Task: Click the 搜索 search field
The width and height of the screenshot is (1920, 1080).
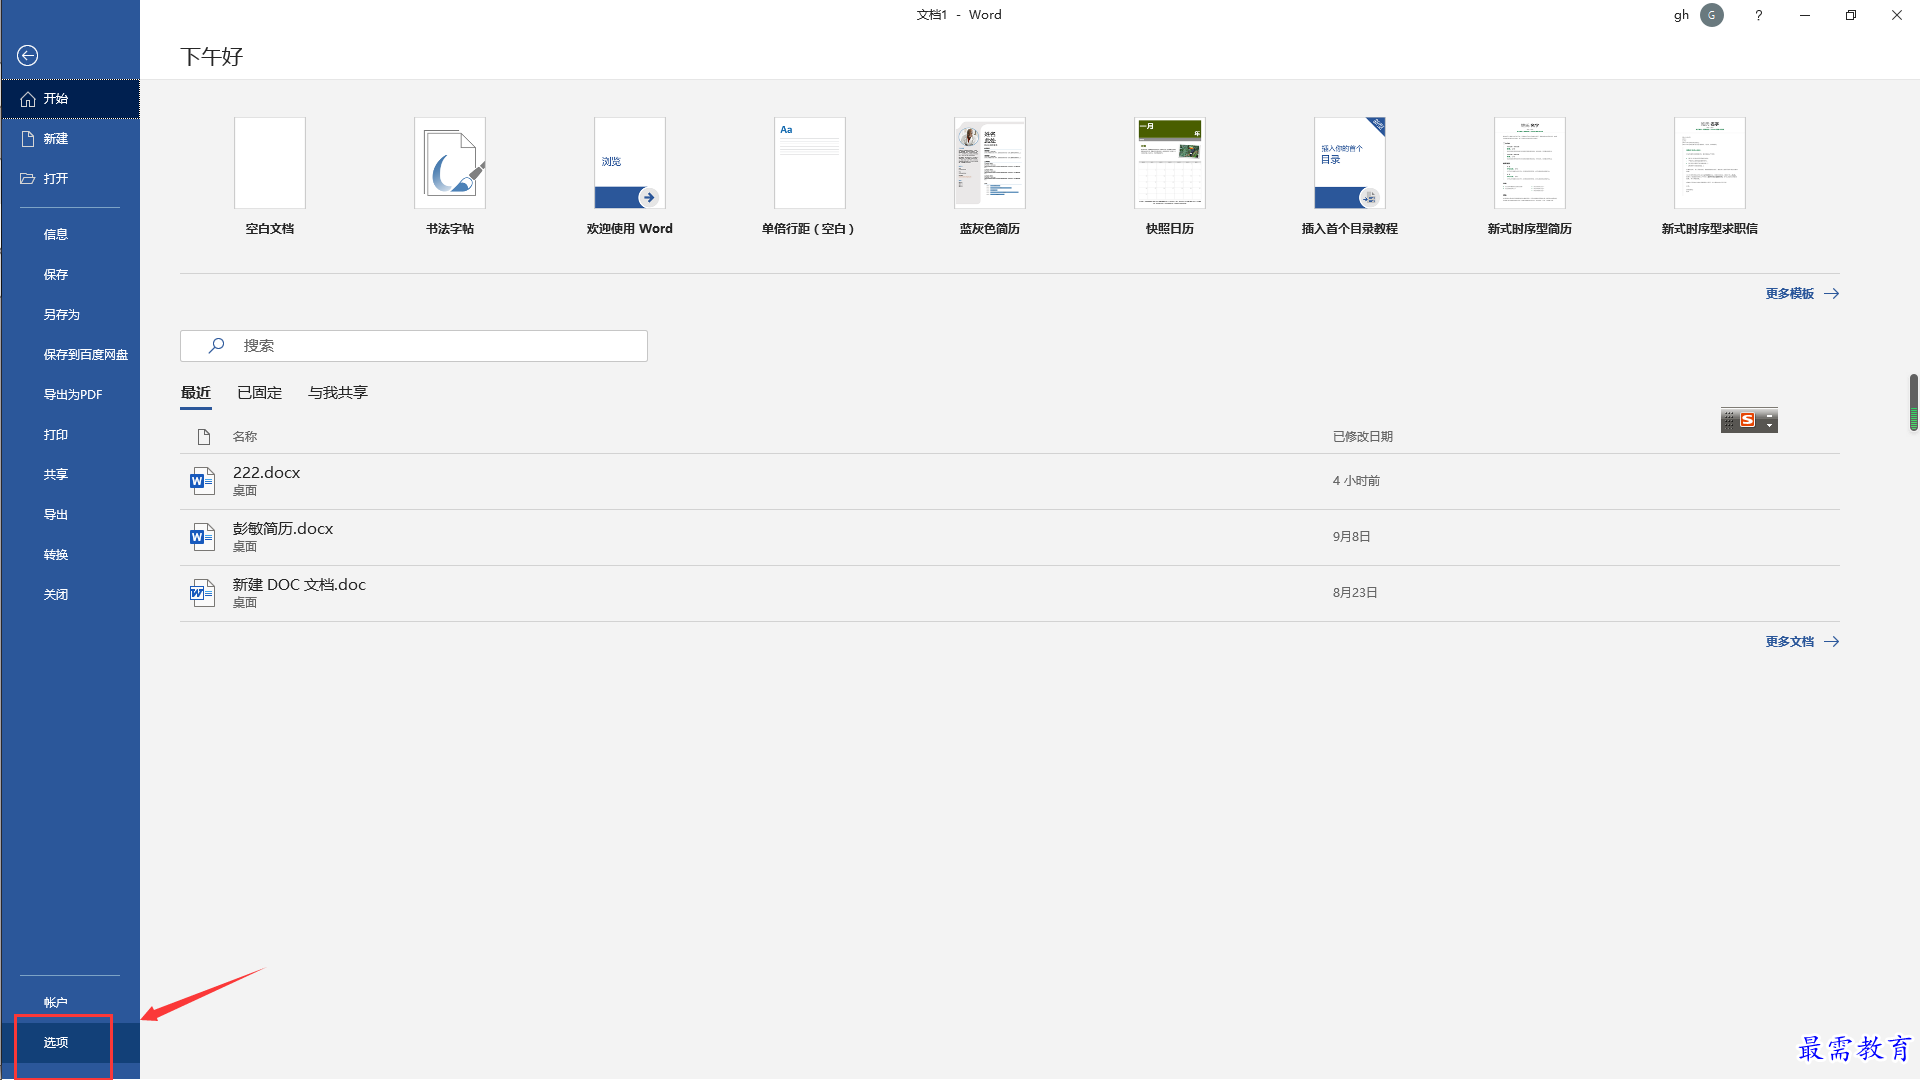Action: (414, 346)
